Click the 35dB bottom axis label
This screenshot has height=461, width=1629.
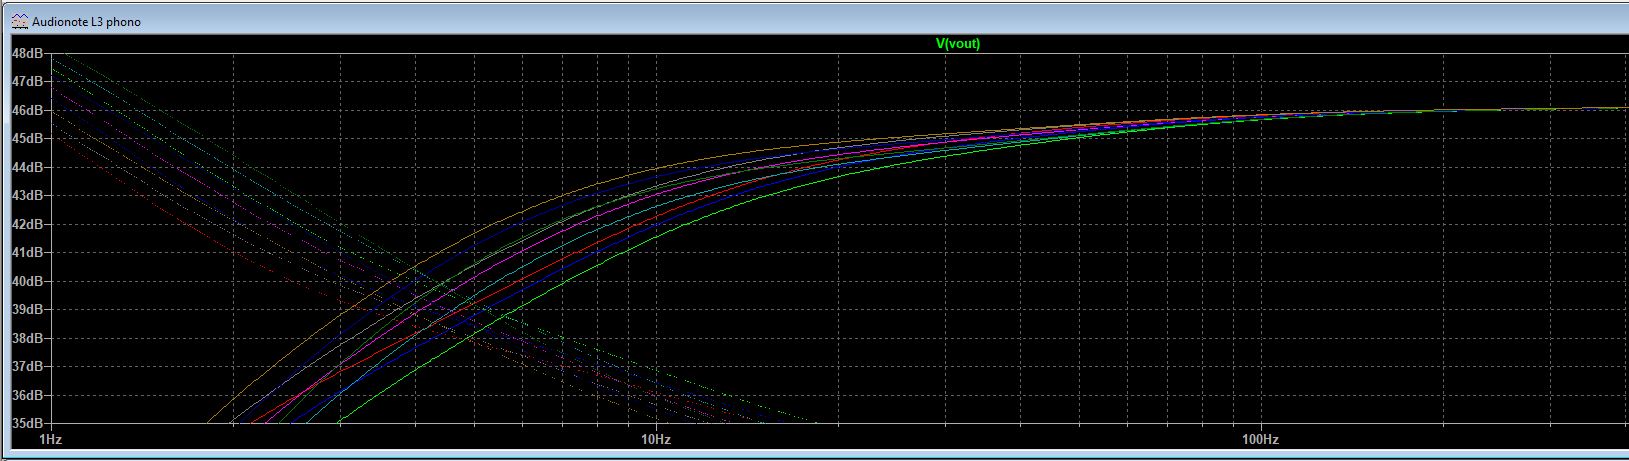coord(27,424)
